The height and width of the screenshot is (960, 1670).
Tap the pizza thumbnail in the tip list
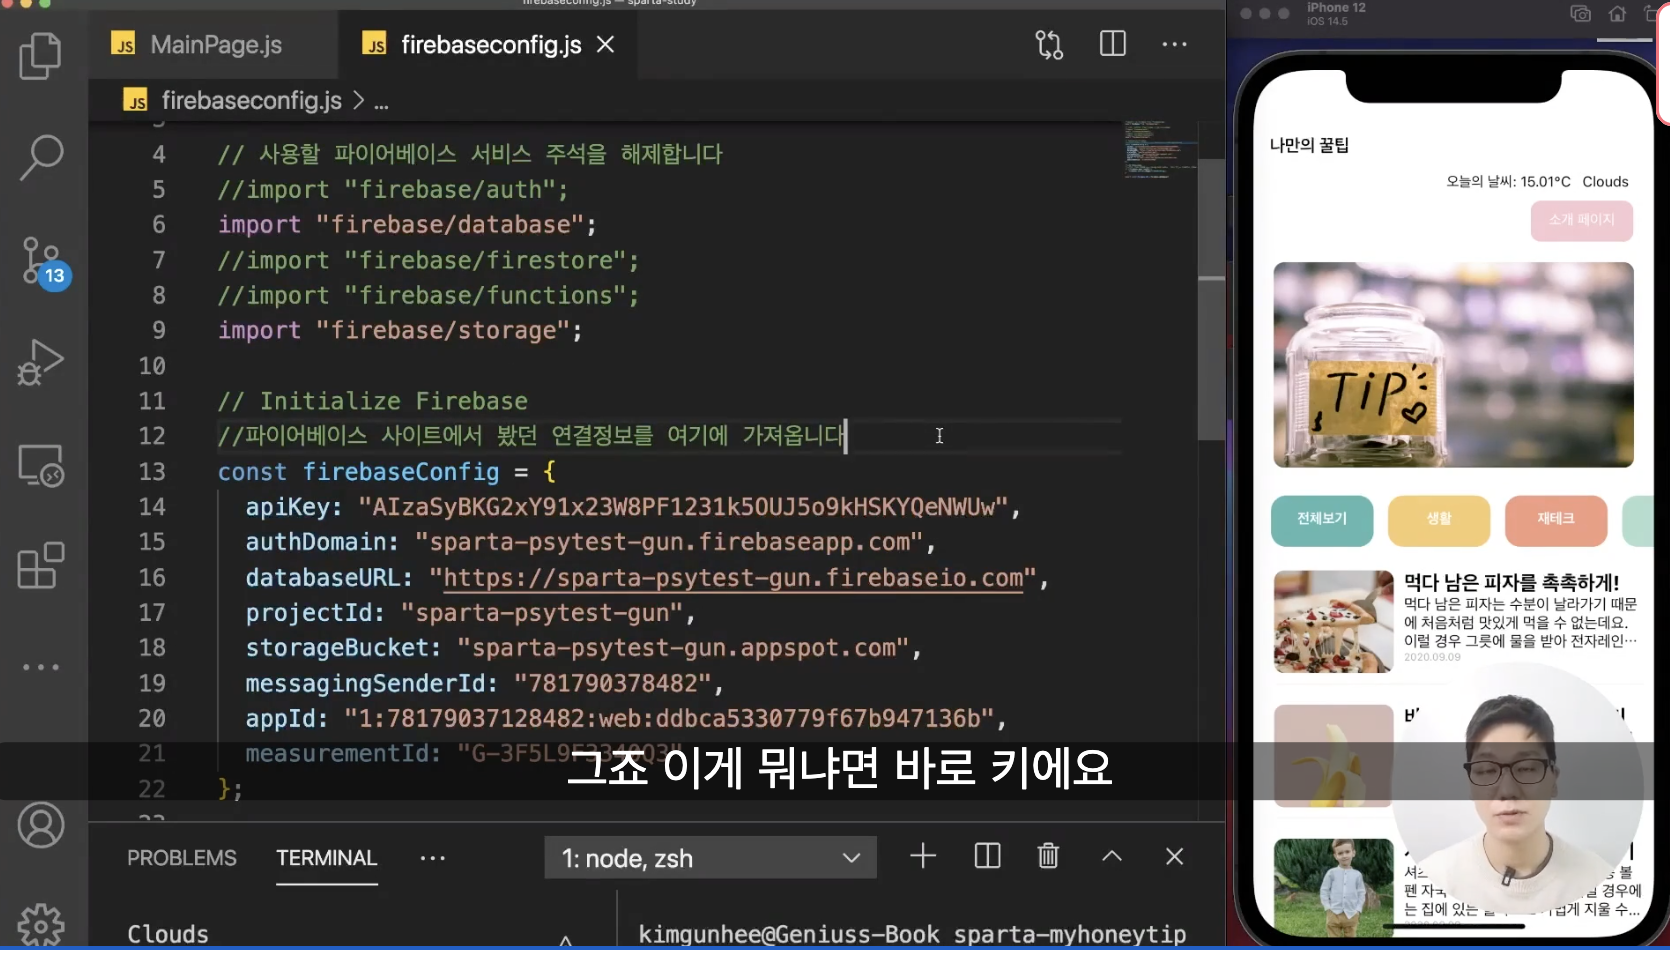pyautogui.click(x=1333, y=621)
